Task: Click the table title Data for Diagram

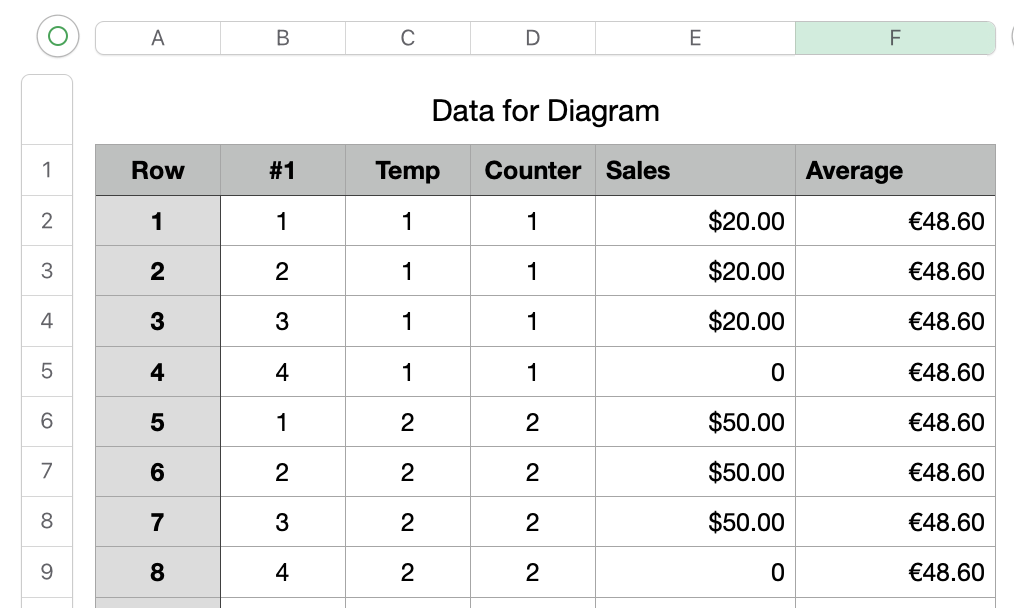Action: pos(545,110)
